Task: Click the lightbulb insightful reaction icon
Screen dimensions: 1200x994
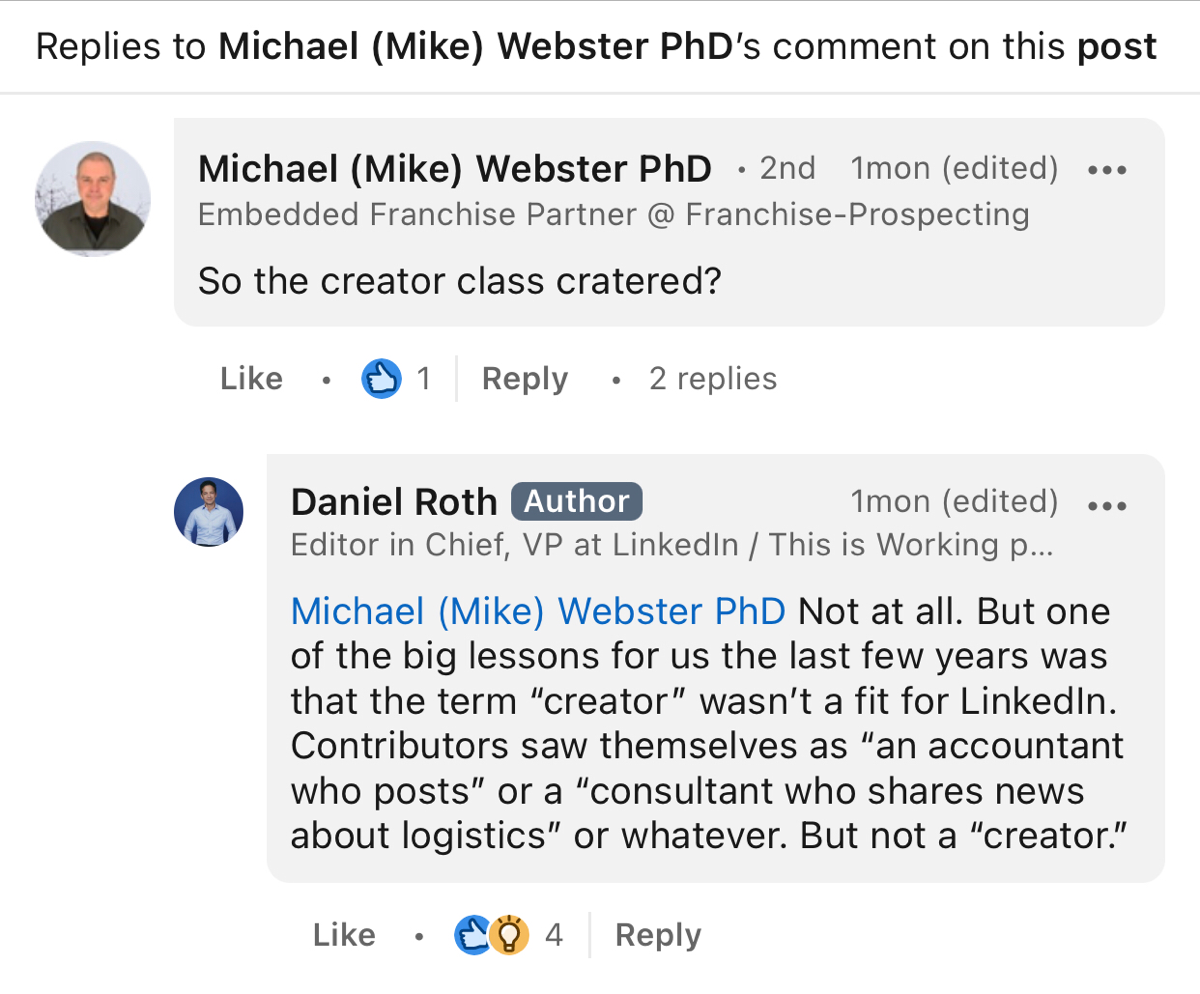Action: tap(510, 935)
